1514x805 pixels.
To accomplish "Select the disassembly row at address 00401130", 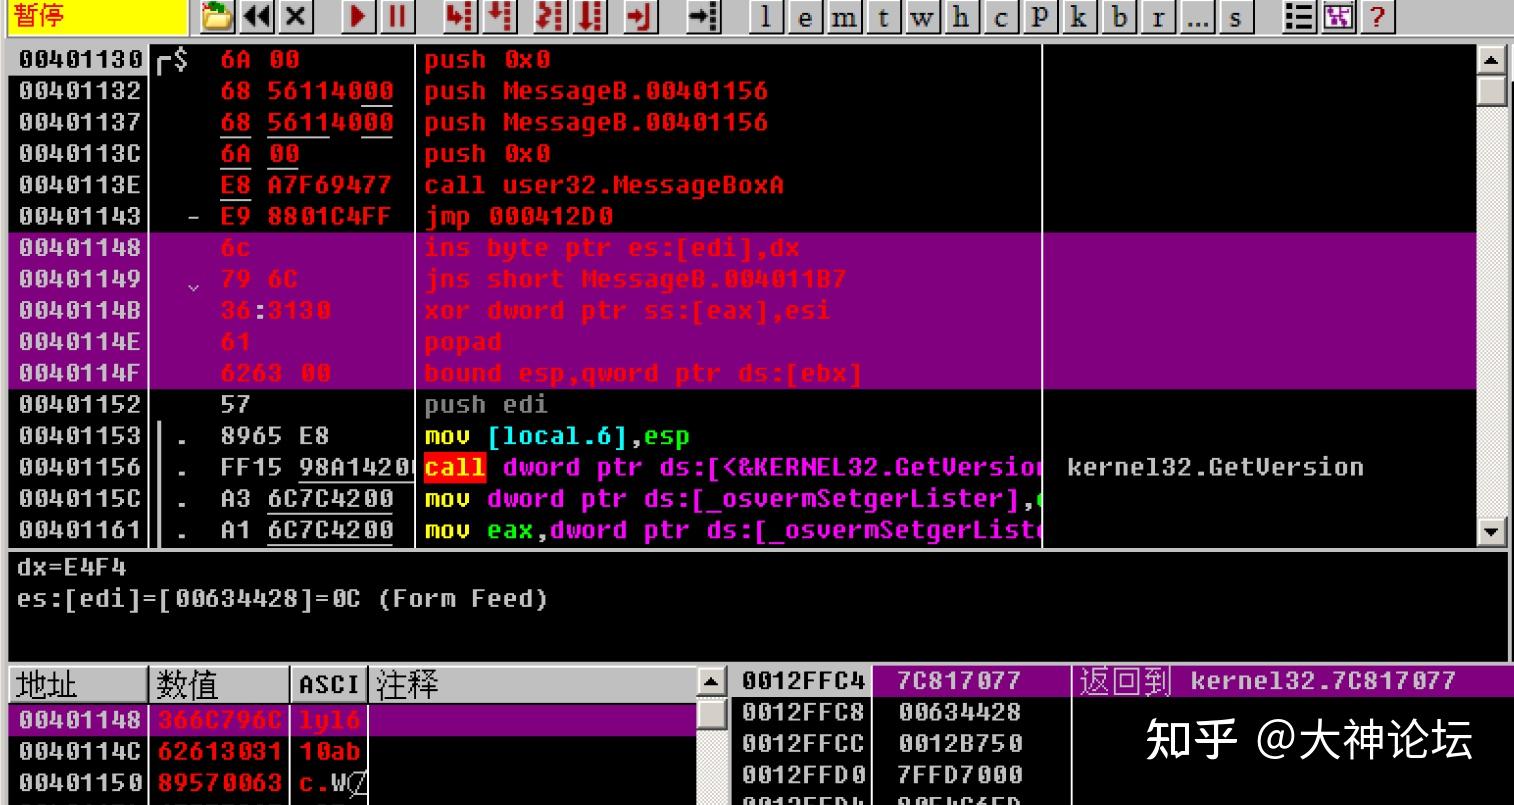I will 742,60.
